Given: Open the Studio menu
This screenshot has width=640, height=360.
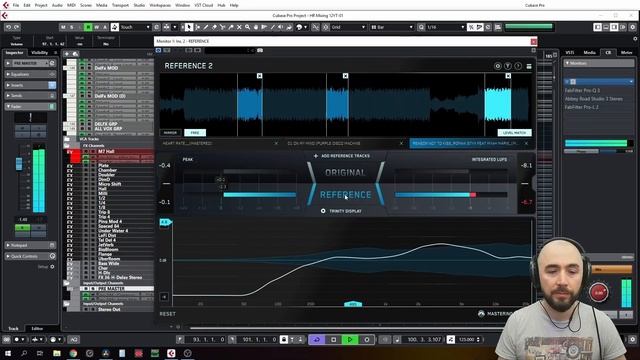Looking at the screenshot, I should [x=139, y=5].
